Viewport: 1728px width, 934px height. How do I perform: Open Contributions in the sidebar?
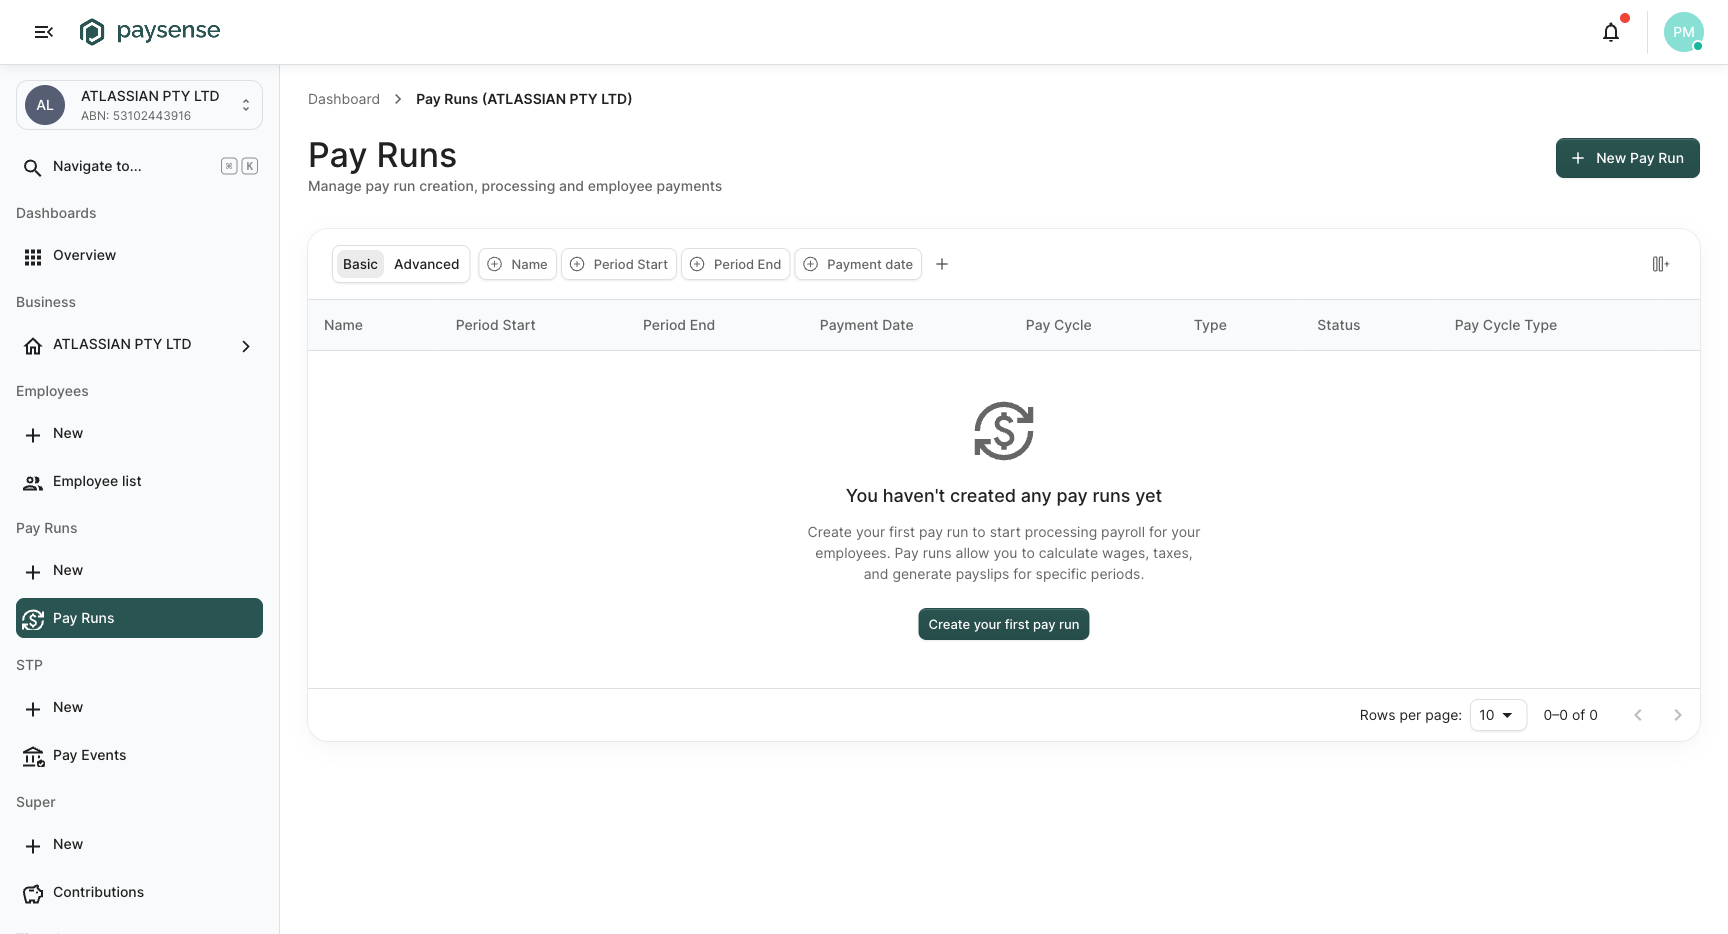tap(139, 893)
